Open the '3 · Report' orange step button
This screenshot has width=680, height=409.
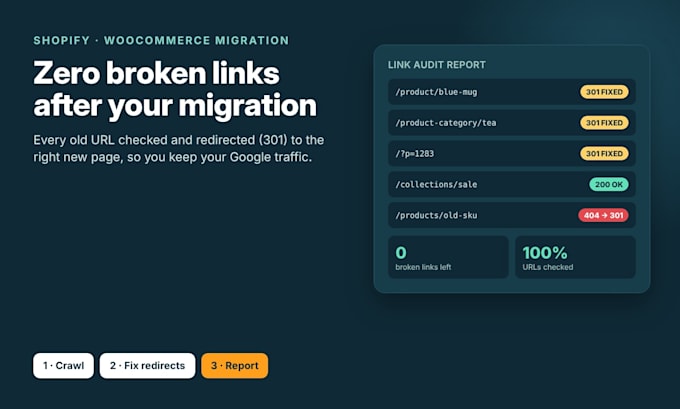tap(235, 366)
